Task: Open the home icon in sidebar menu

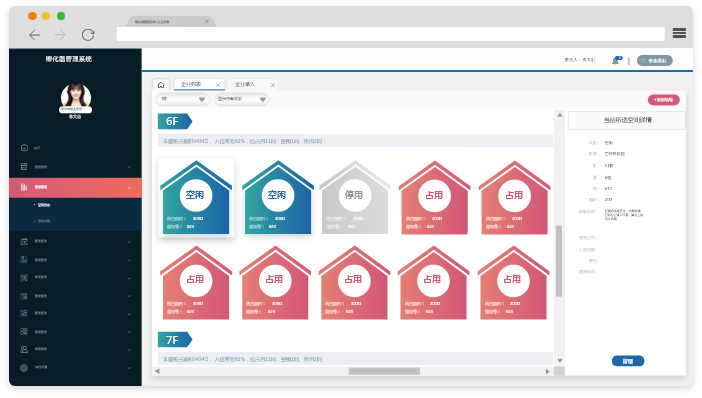Action: click(x=24, y=148)
